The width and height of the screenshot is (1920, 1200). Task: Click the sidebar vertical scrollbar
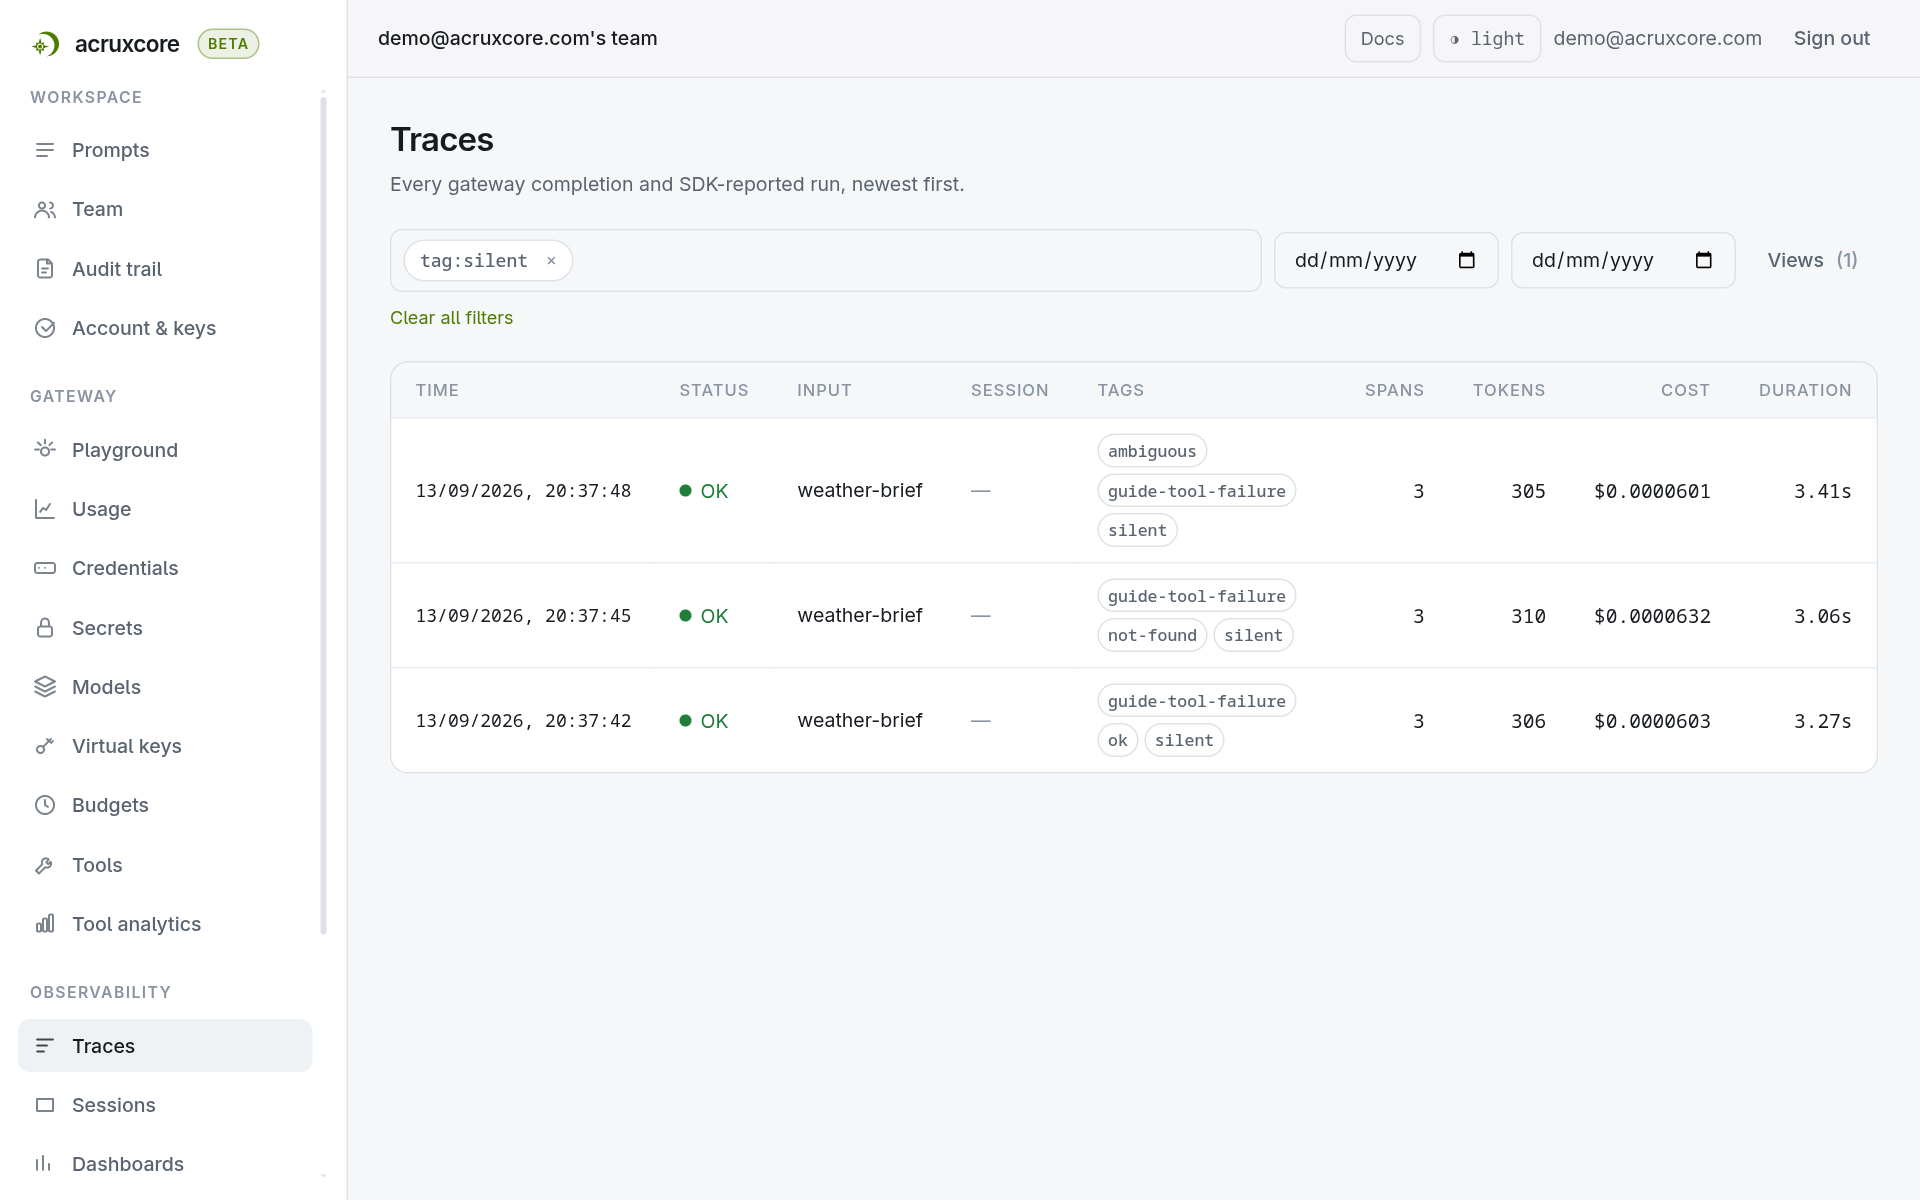point(323,515)
